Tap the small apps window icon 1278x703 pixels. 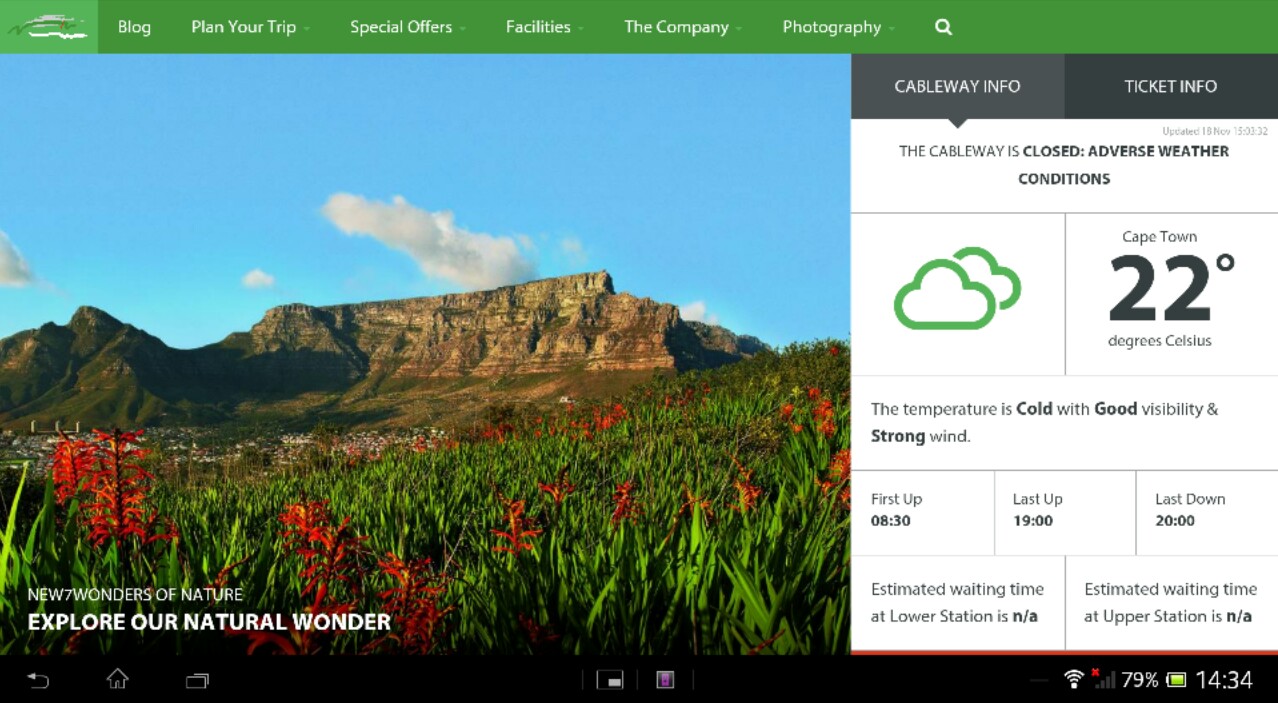(610, 680)
